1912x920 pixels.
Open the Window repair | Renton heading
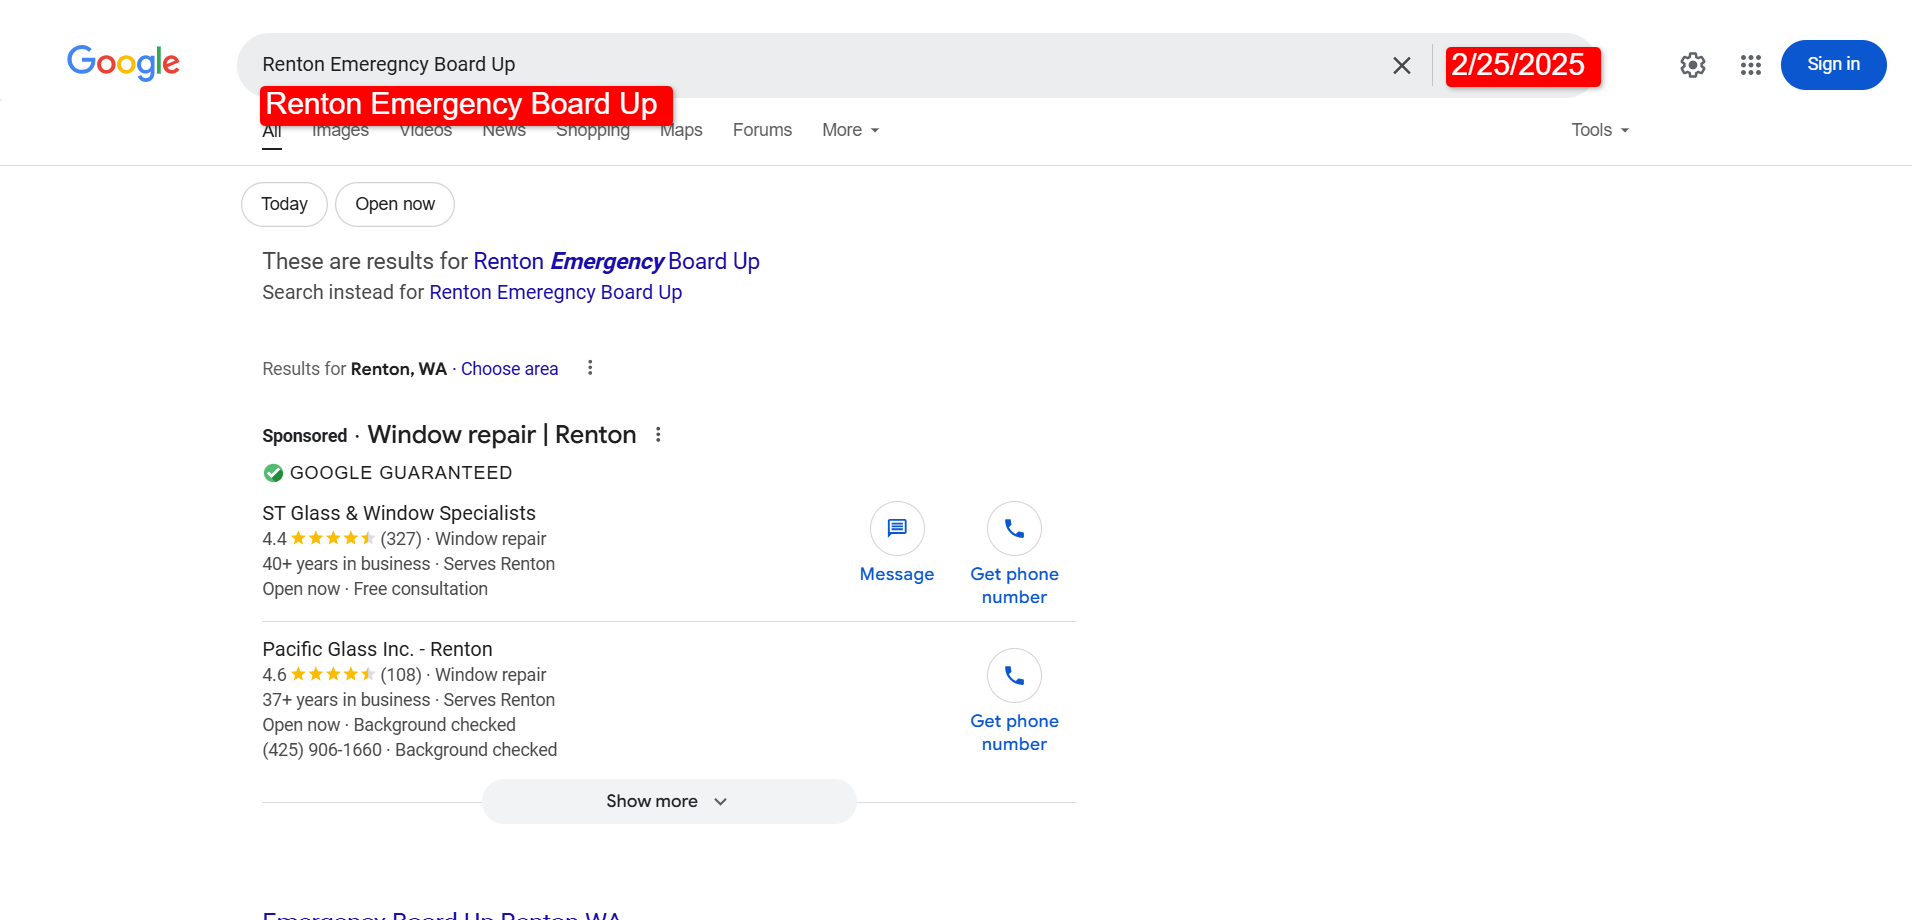[x=502, y=435]
